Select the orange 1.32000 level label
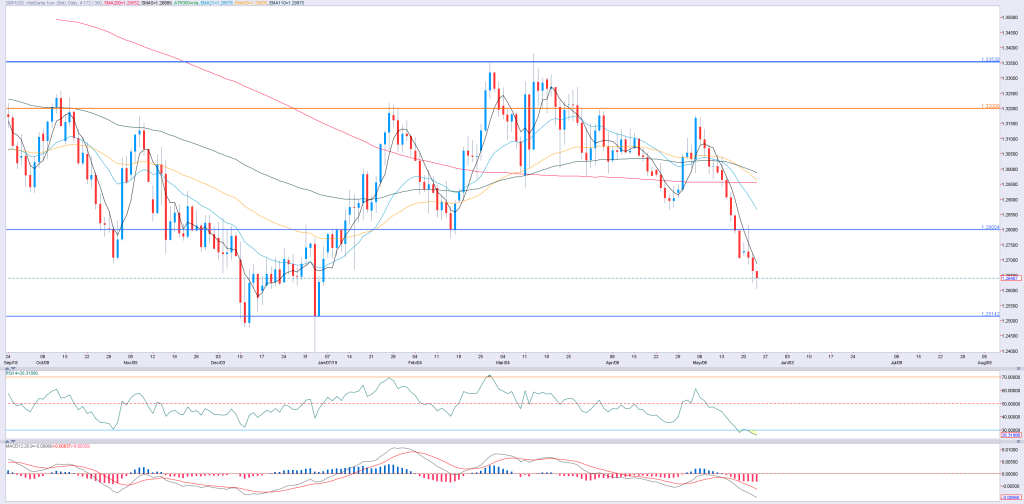 [x=990, y=106]
